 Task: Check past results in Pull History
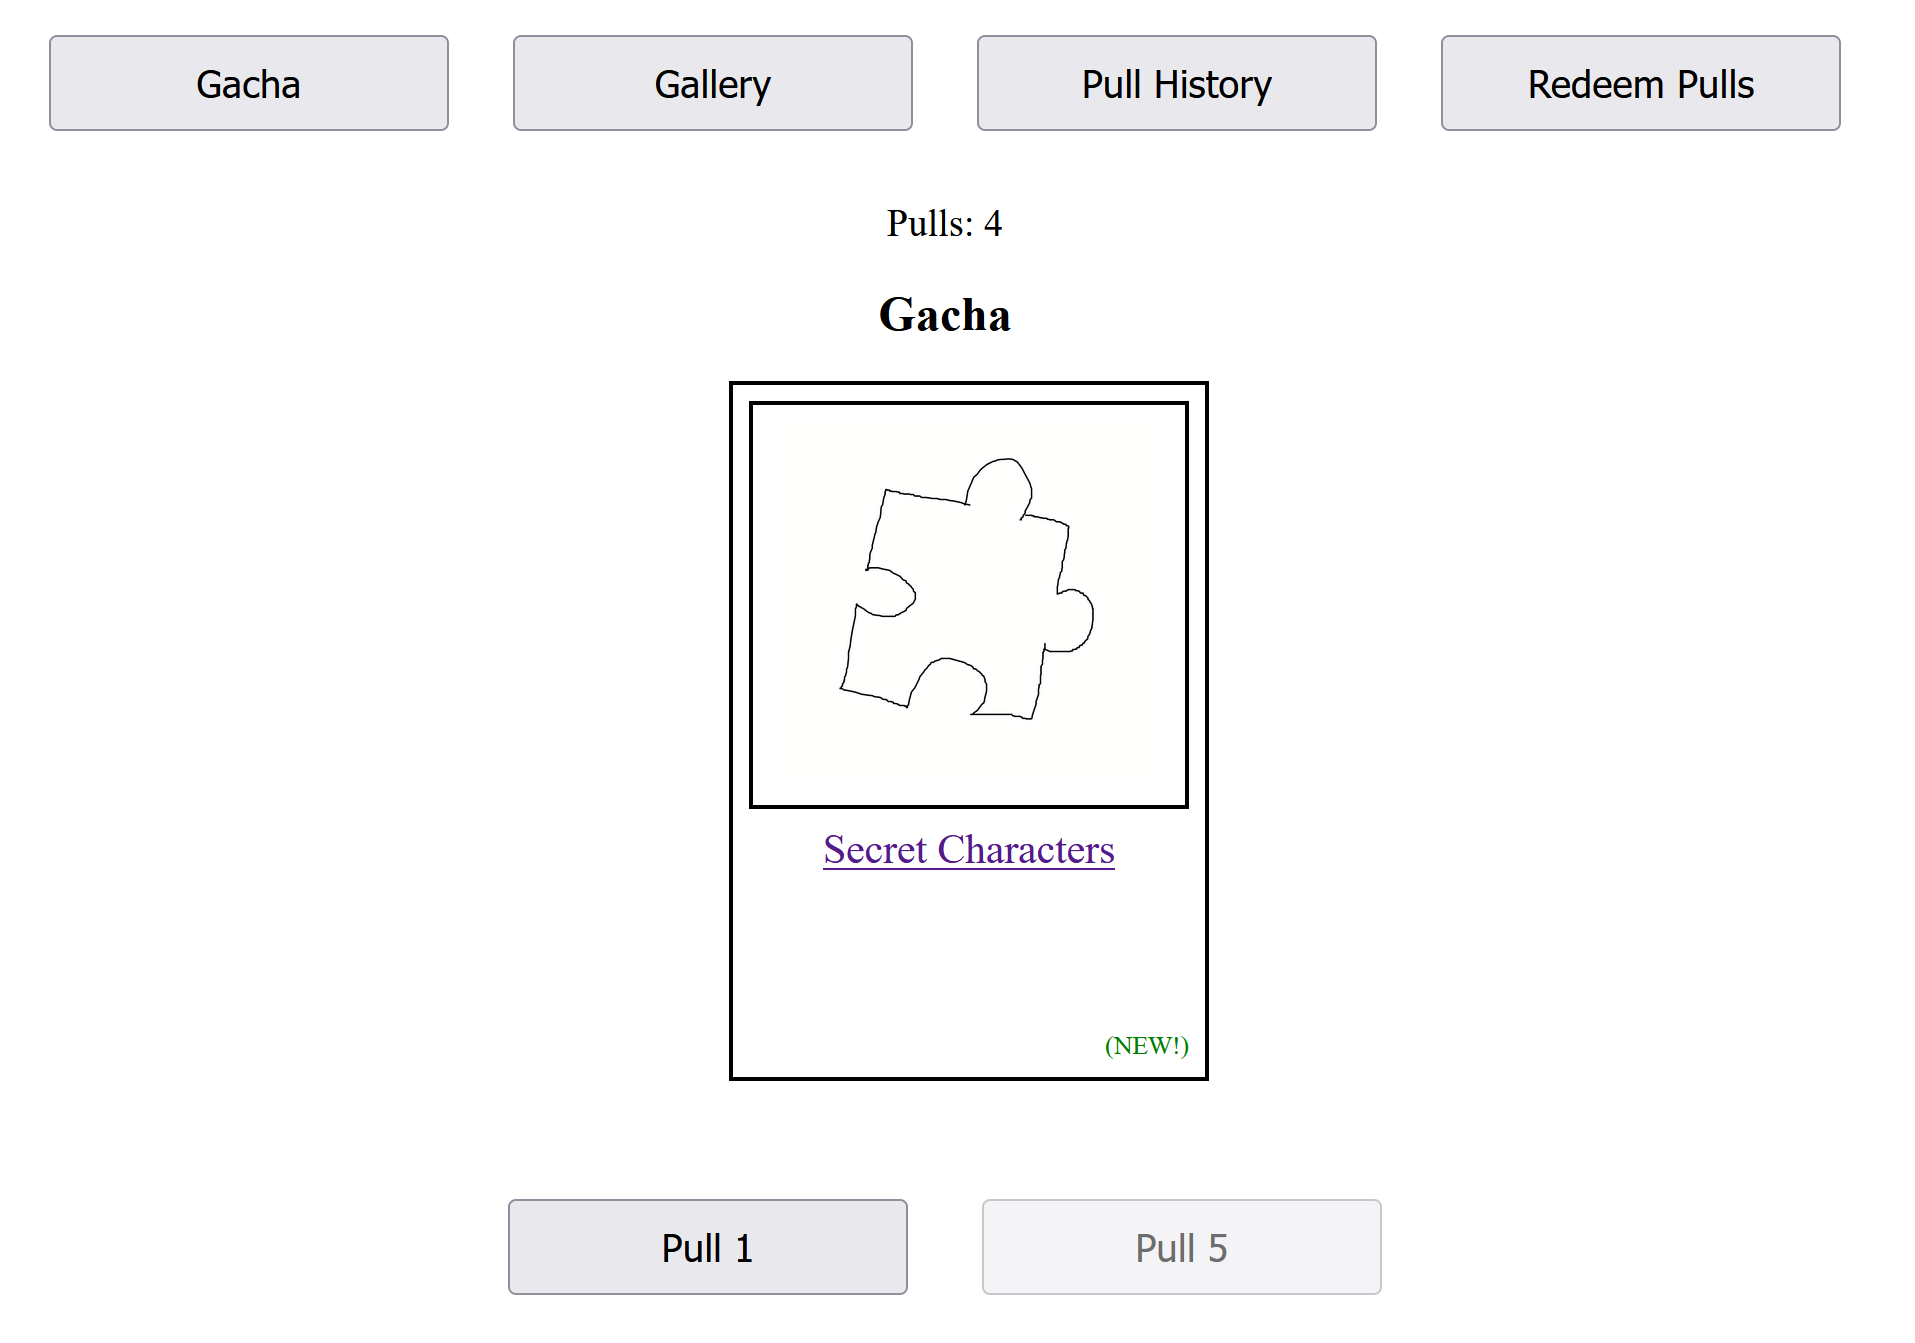[x=1176, y=84]
